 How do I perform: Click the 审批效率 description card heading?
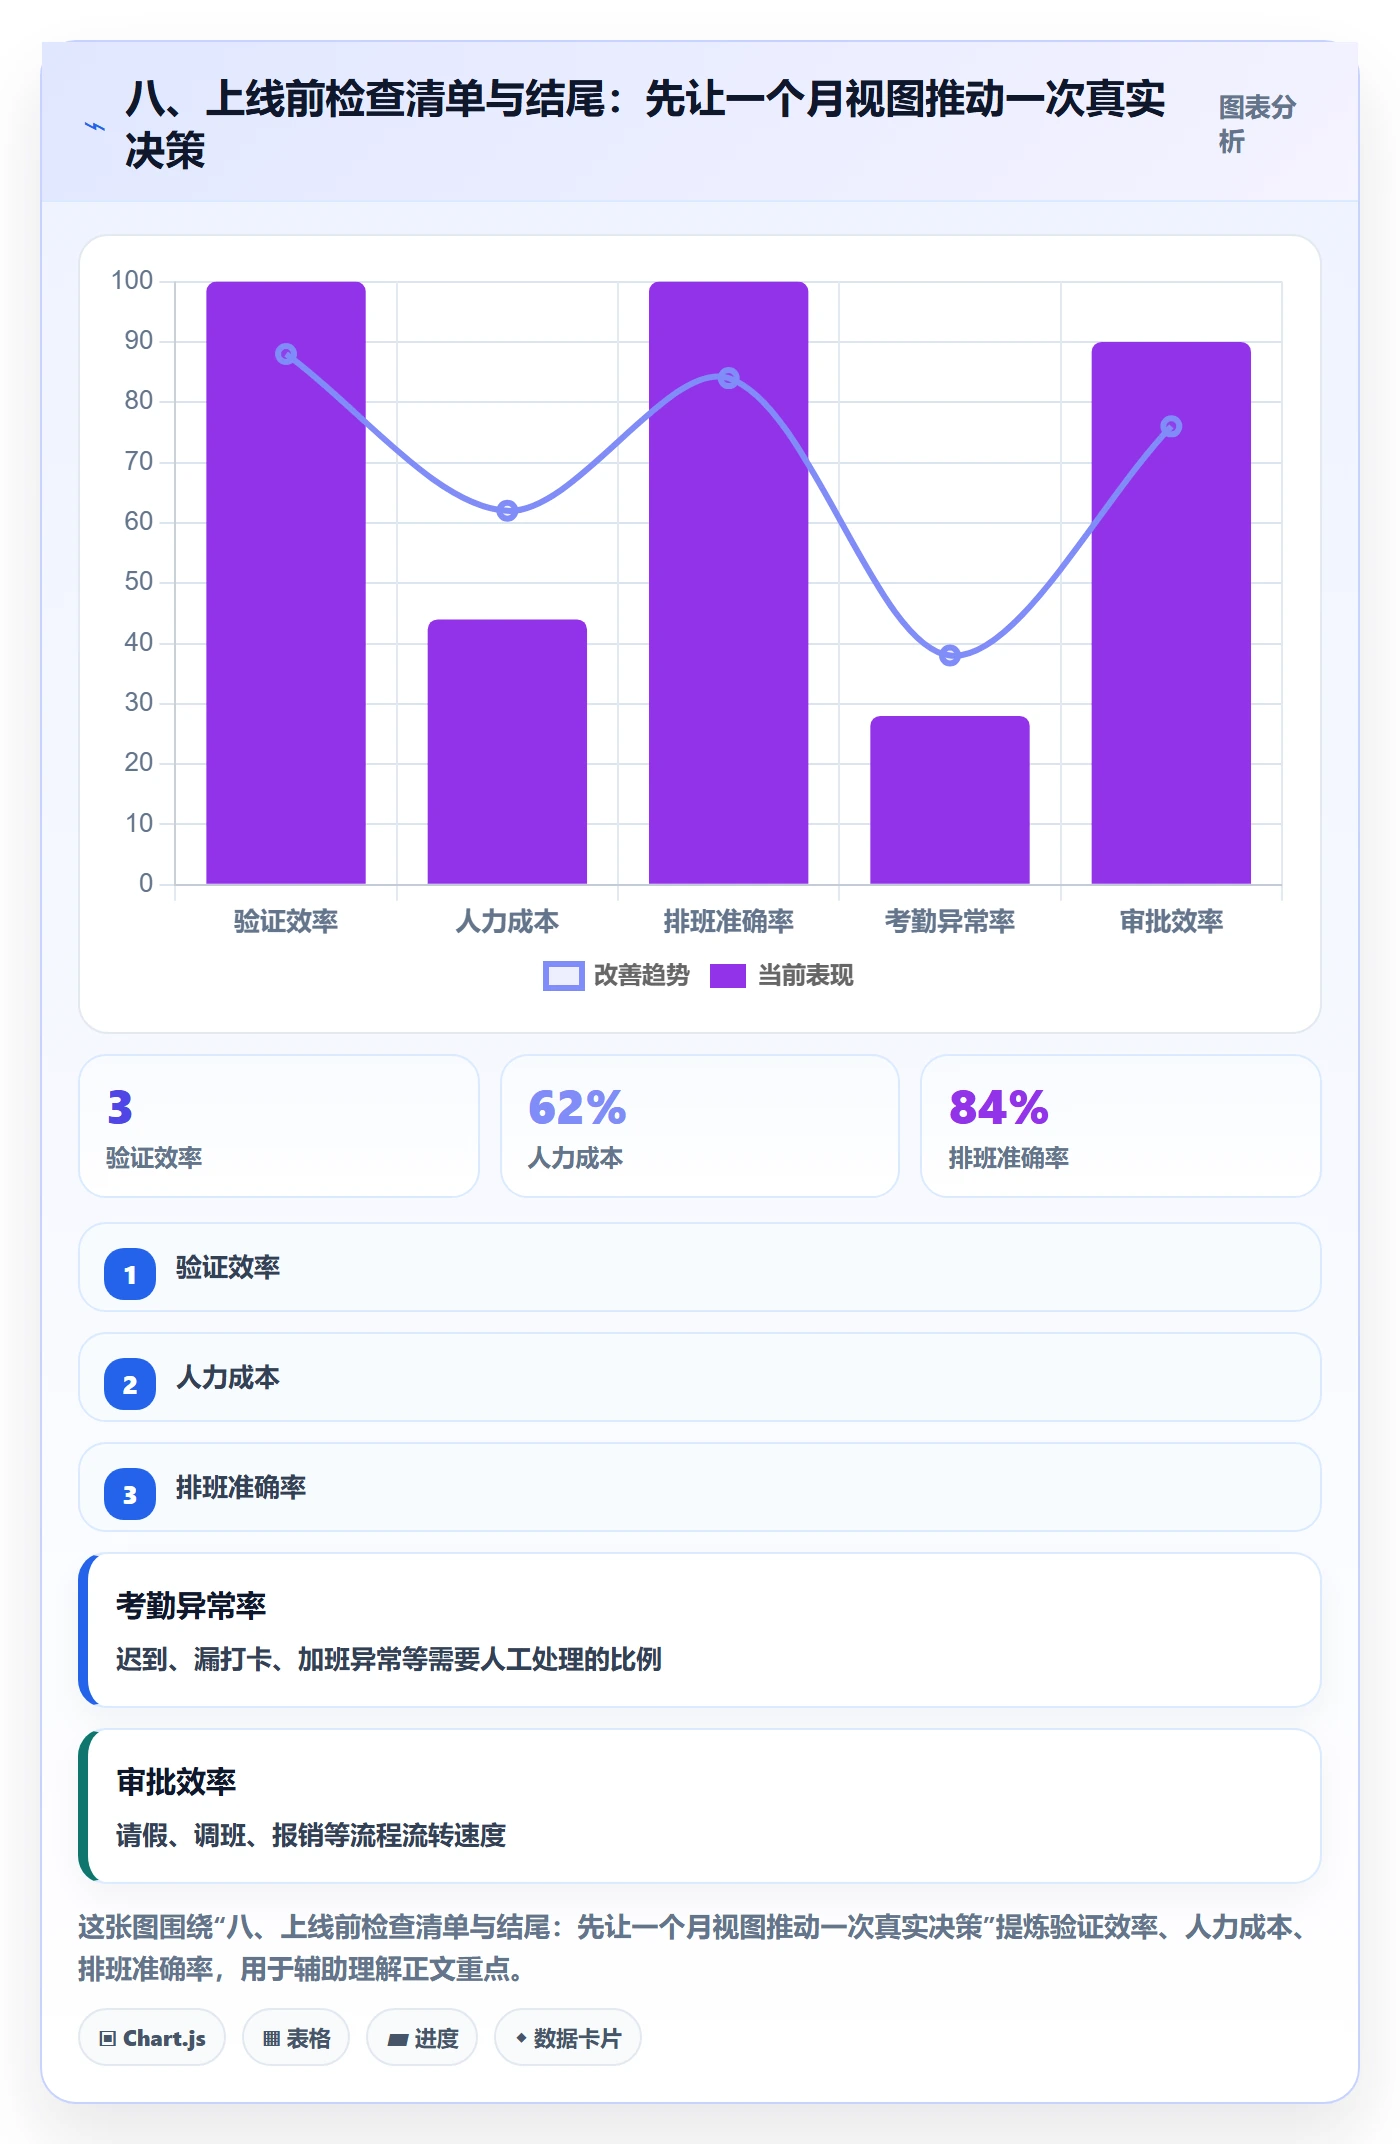(x=176, y=1781)
